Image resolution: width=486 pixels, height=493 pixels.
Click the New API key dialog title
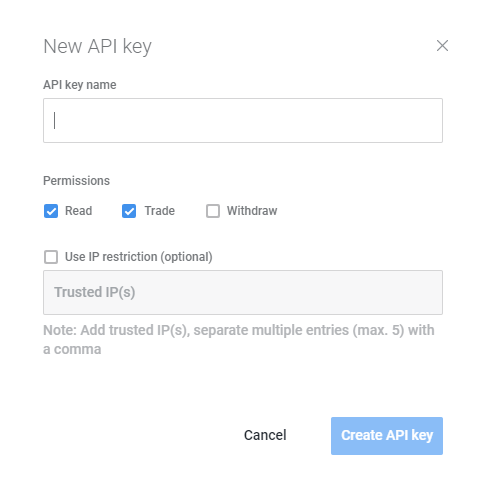[97, 46]
